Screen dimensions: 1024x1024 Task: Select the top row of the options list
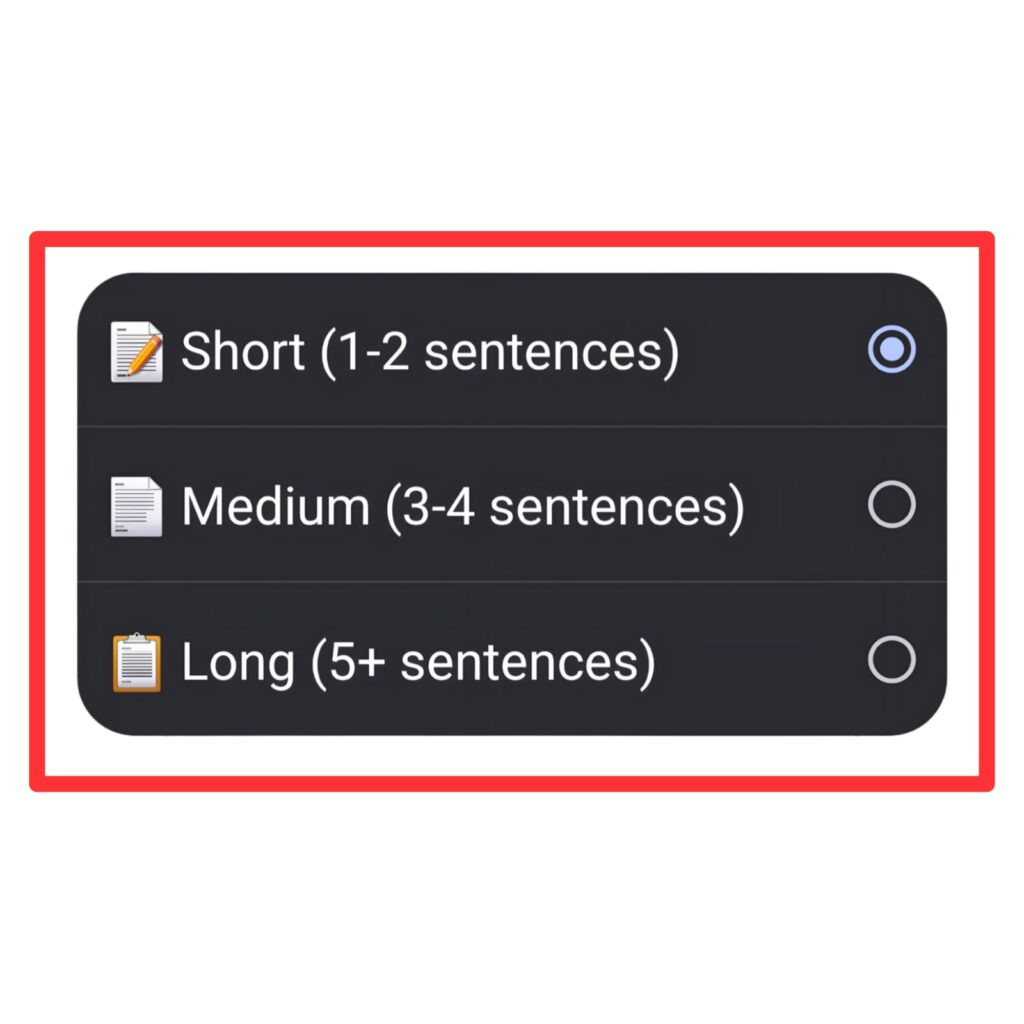click(x=500, y=352)
